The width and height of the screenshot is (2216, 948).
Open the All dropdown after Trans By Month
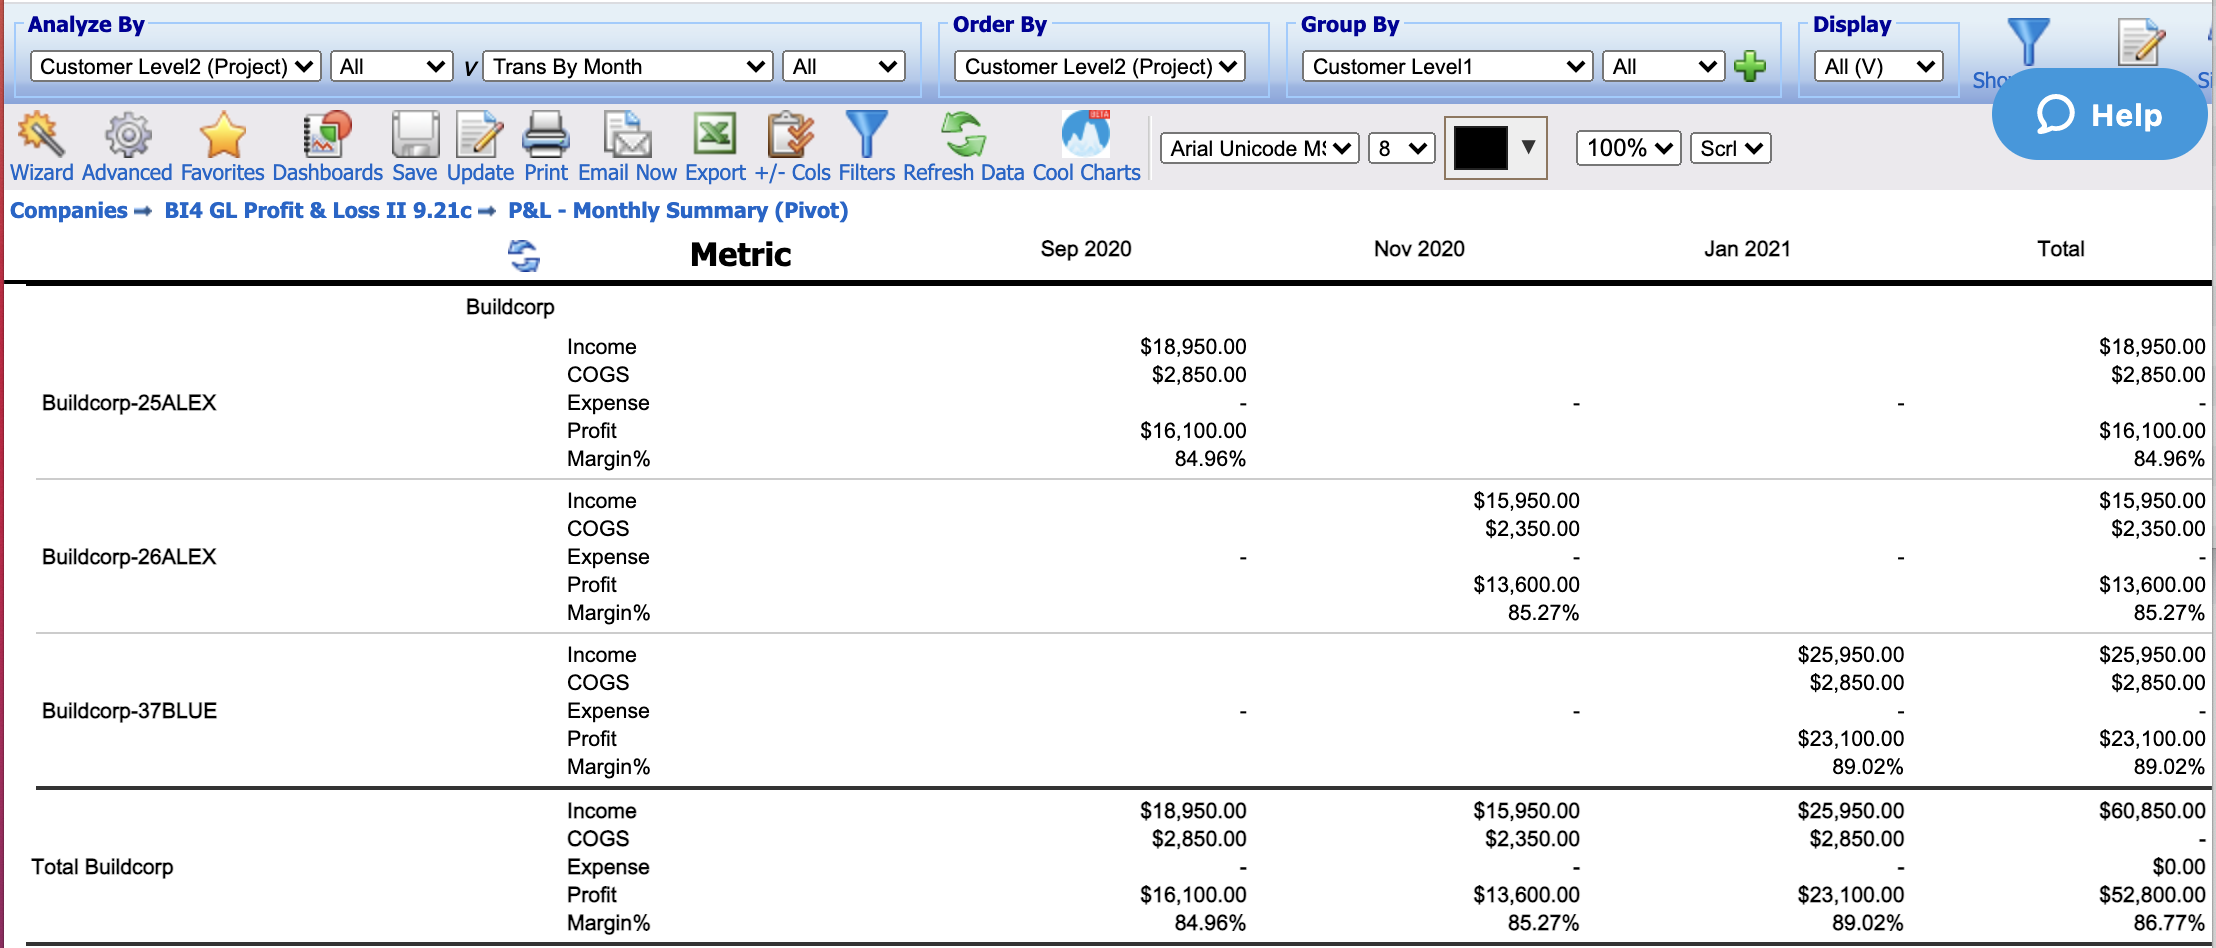tap(844, 67)
